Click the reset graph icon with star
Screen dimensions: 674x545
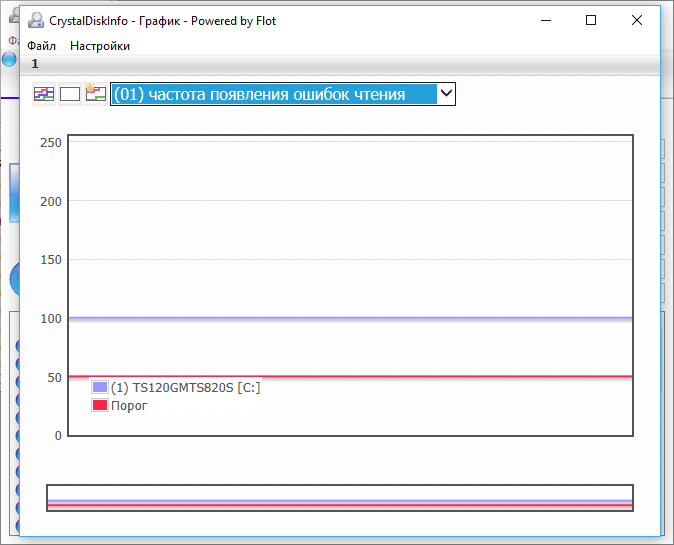coord(95,94)
